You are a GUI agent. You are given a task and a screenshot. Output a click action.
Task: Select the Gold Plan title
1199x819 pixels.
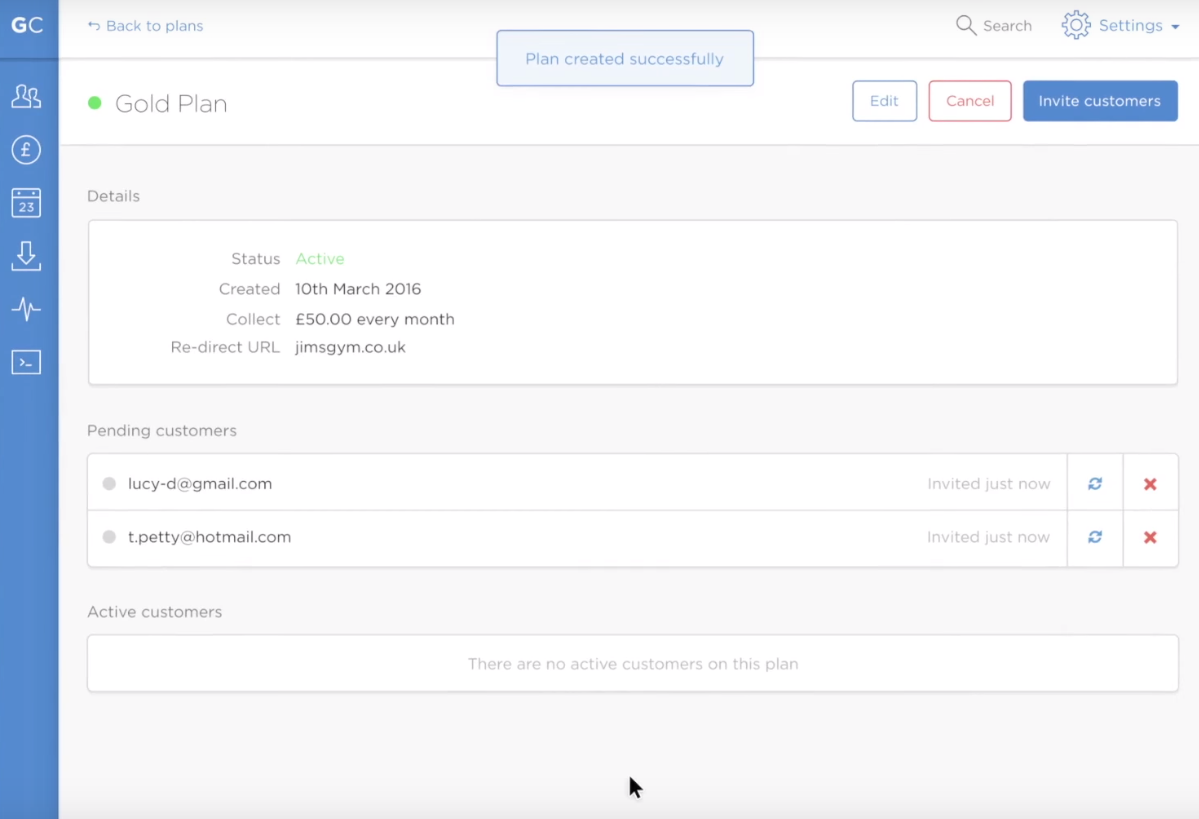(x=171, y=103)
